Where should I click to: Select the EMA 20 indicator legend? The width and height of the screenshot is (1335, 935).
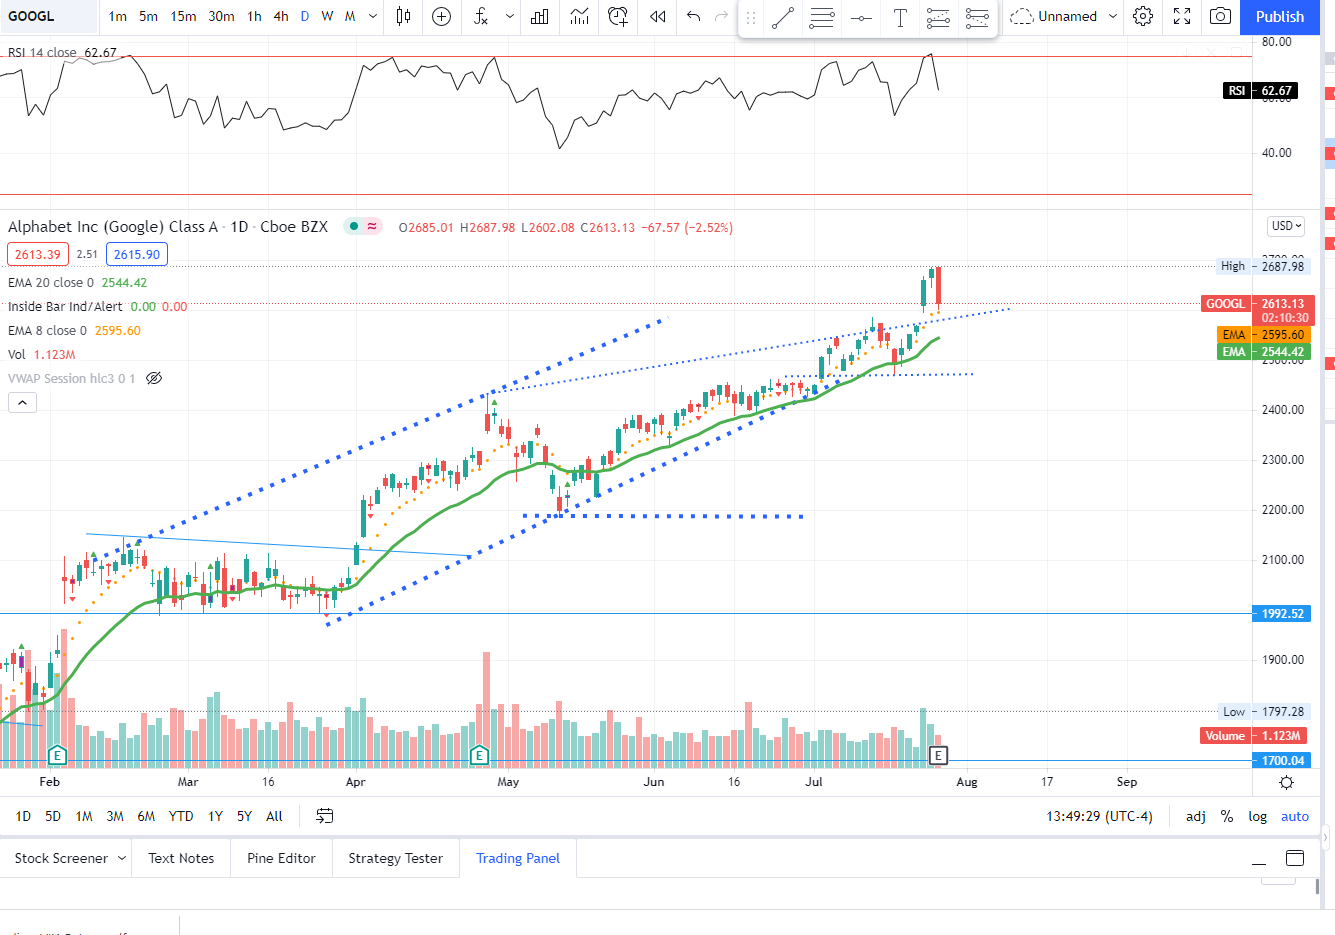(x=51, y=282)
